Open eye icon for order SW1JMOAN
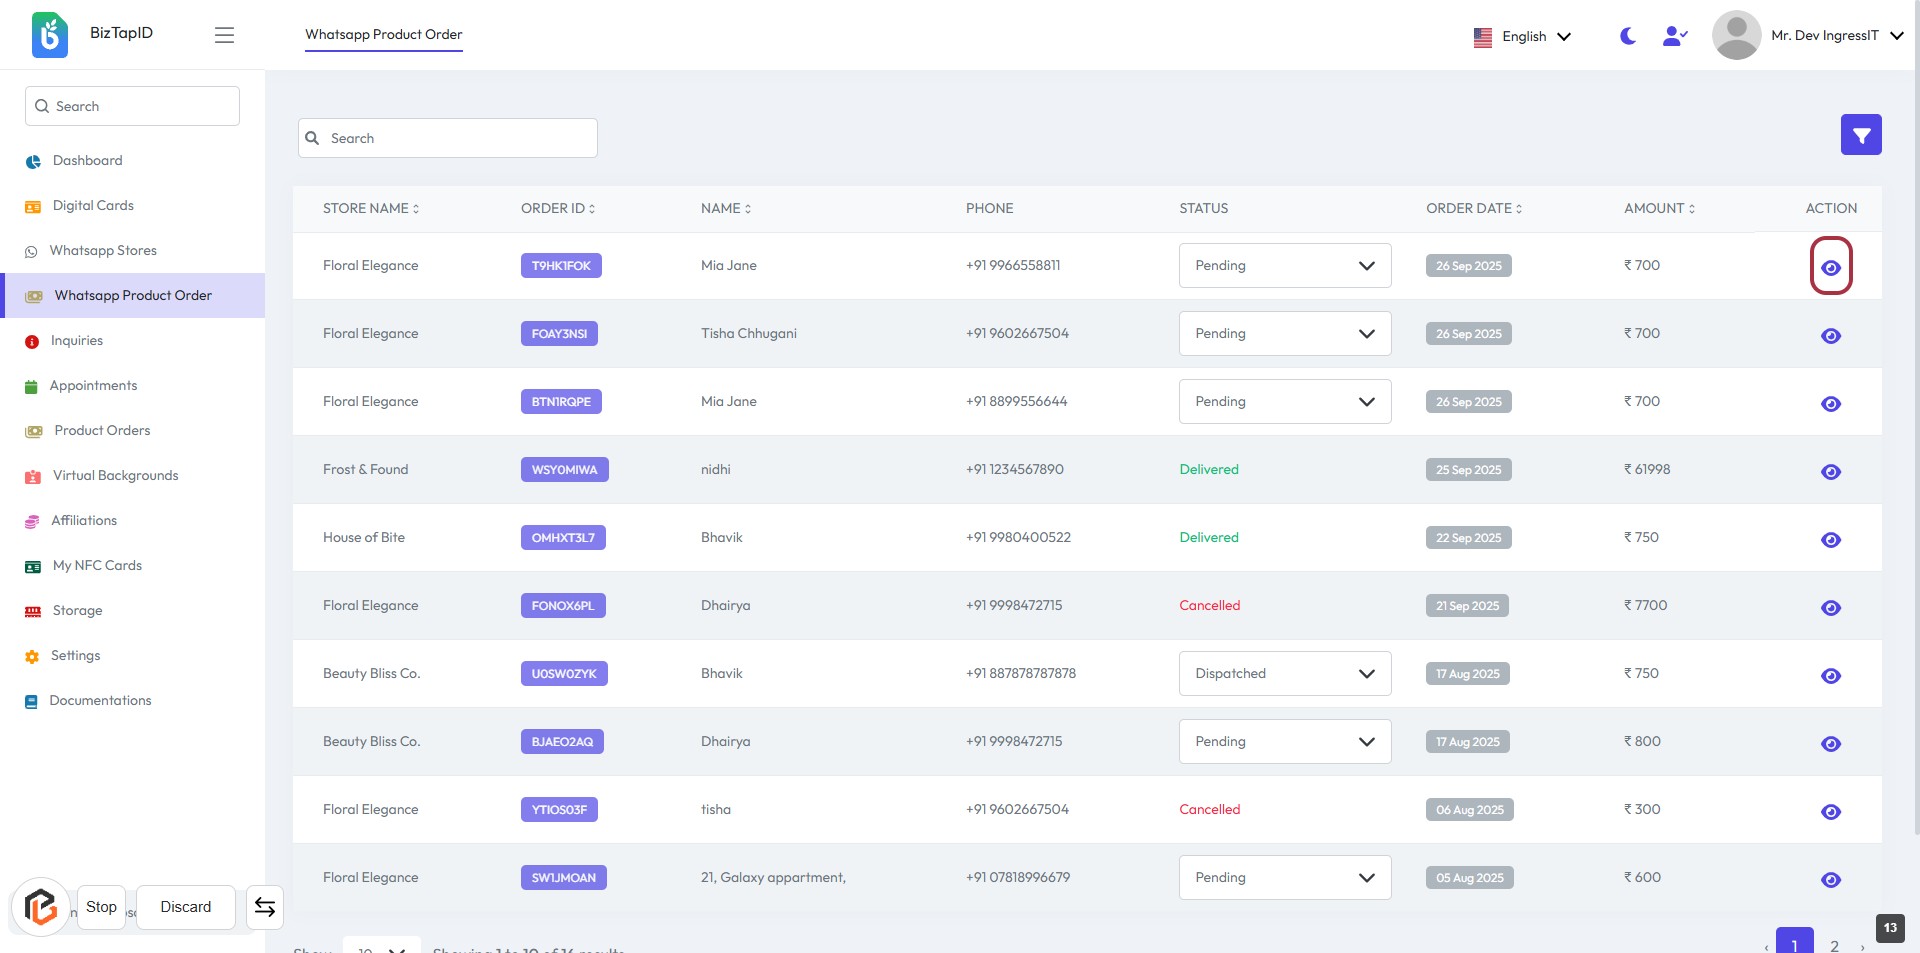 tap(1830, 879)
